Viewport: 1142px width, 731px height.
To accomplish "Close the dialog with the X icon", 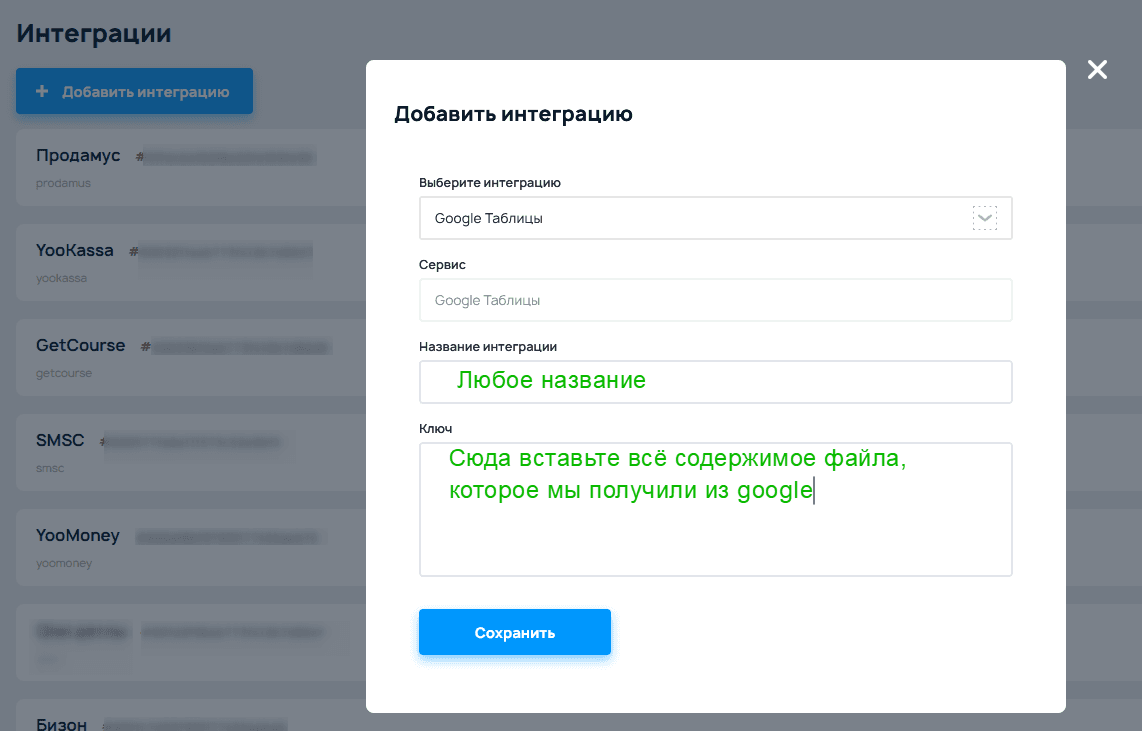I will click(1097, 70).
